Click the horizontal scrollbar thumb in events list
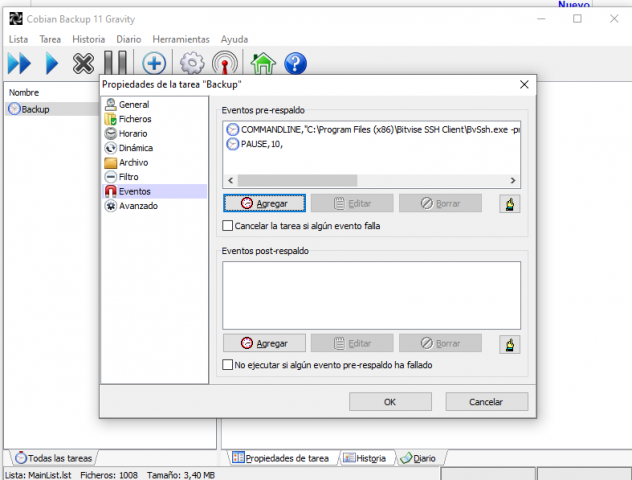This screenshot has width=632, height=480. pyautogui.click(x=297, y=181)
